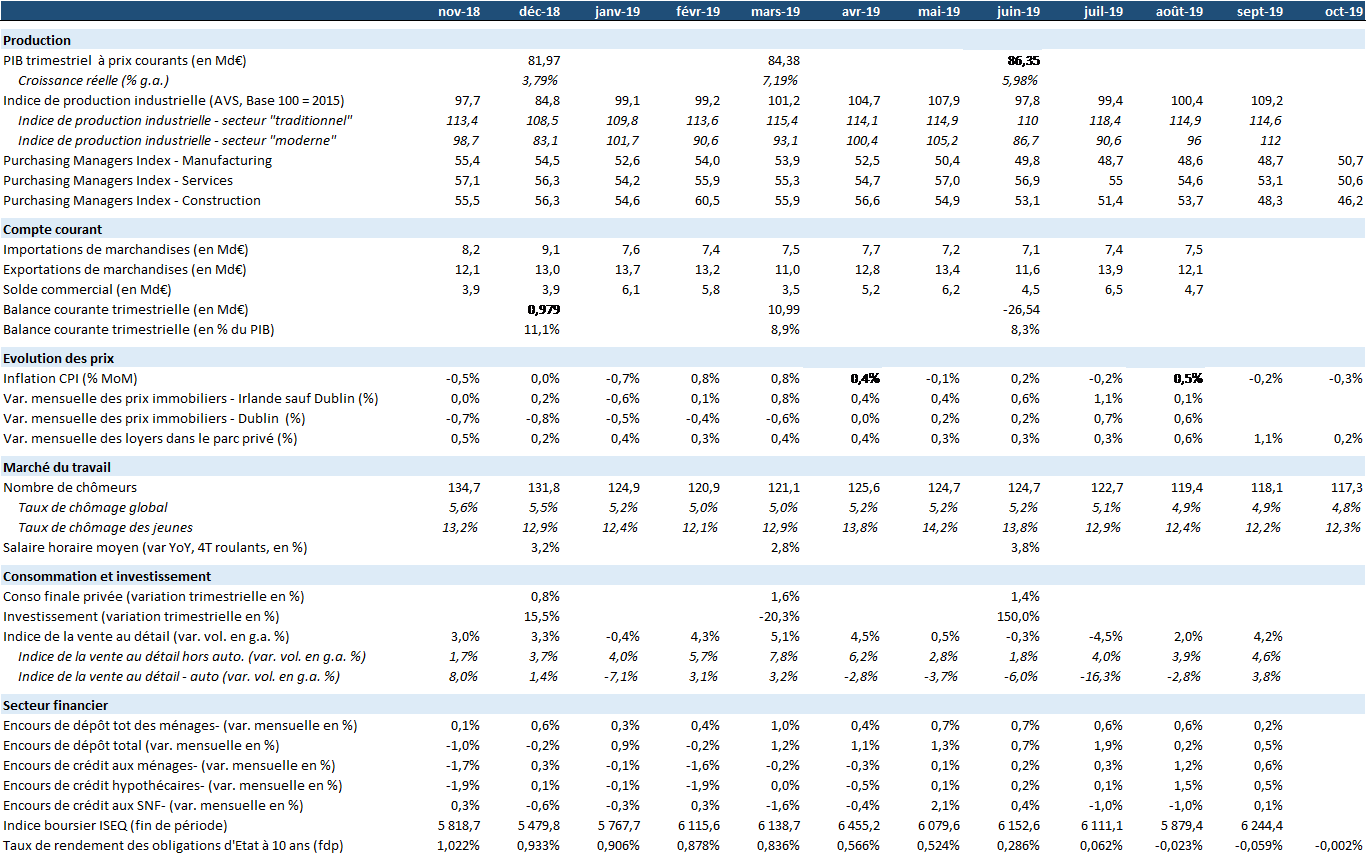Select the Encours de crédit aux SNF label

[x=153, y=805]
